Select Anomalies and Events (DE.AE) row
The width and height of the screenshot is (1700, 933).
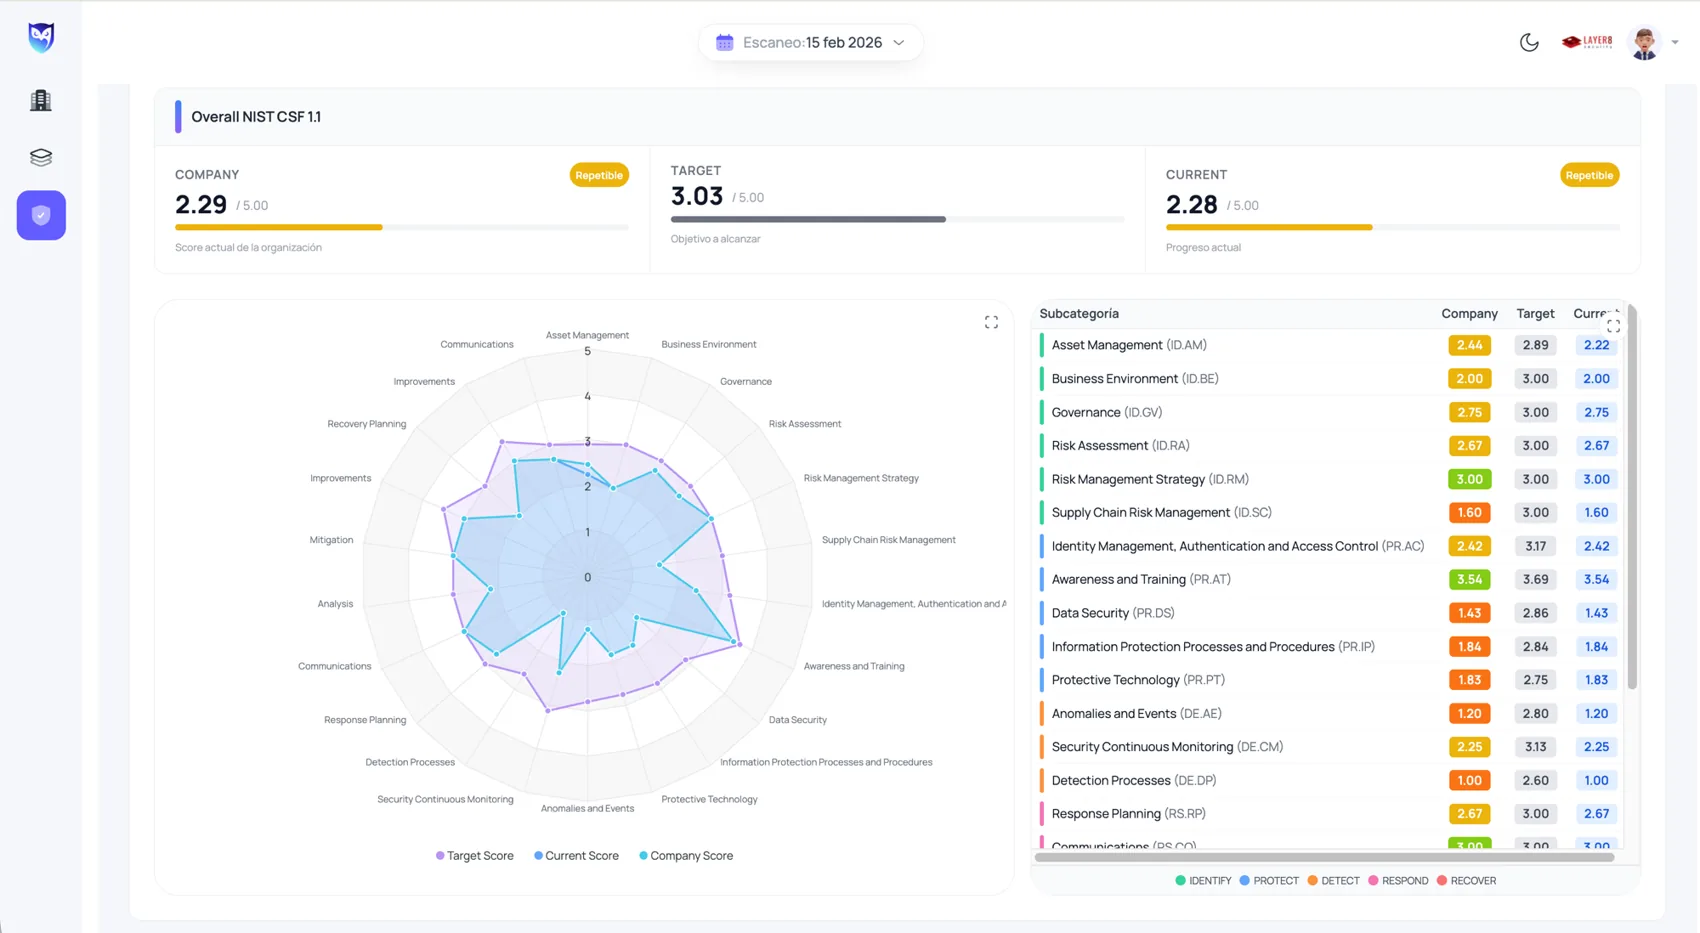(1329, 714)
